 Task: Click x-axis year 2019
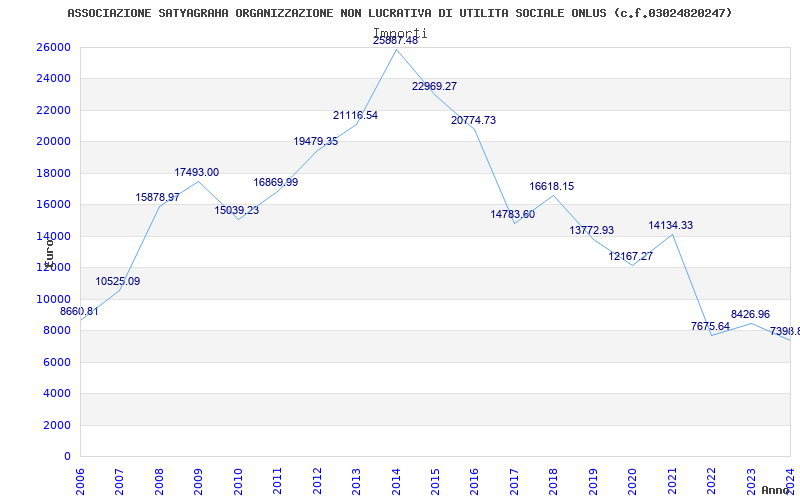[593, 481]
